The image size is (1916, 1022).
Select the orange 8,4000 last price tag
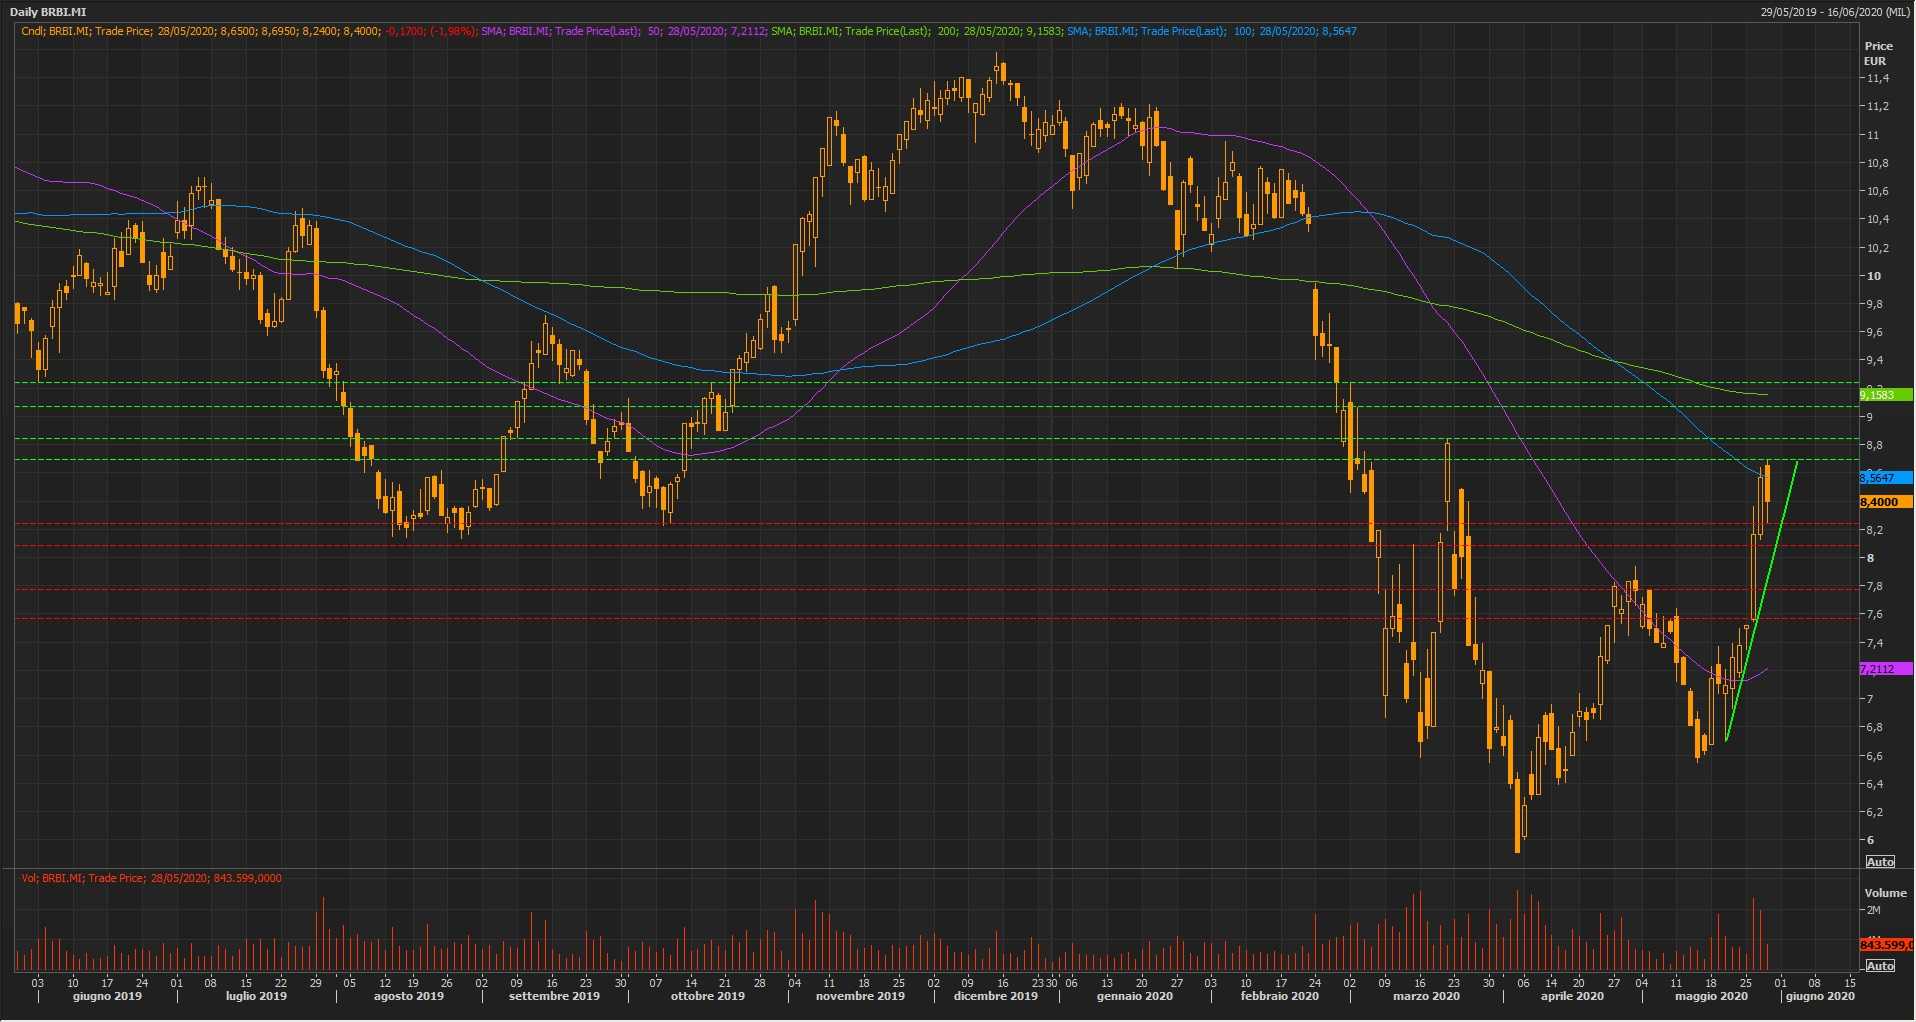1884,502
